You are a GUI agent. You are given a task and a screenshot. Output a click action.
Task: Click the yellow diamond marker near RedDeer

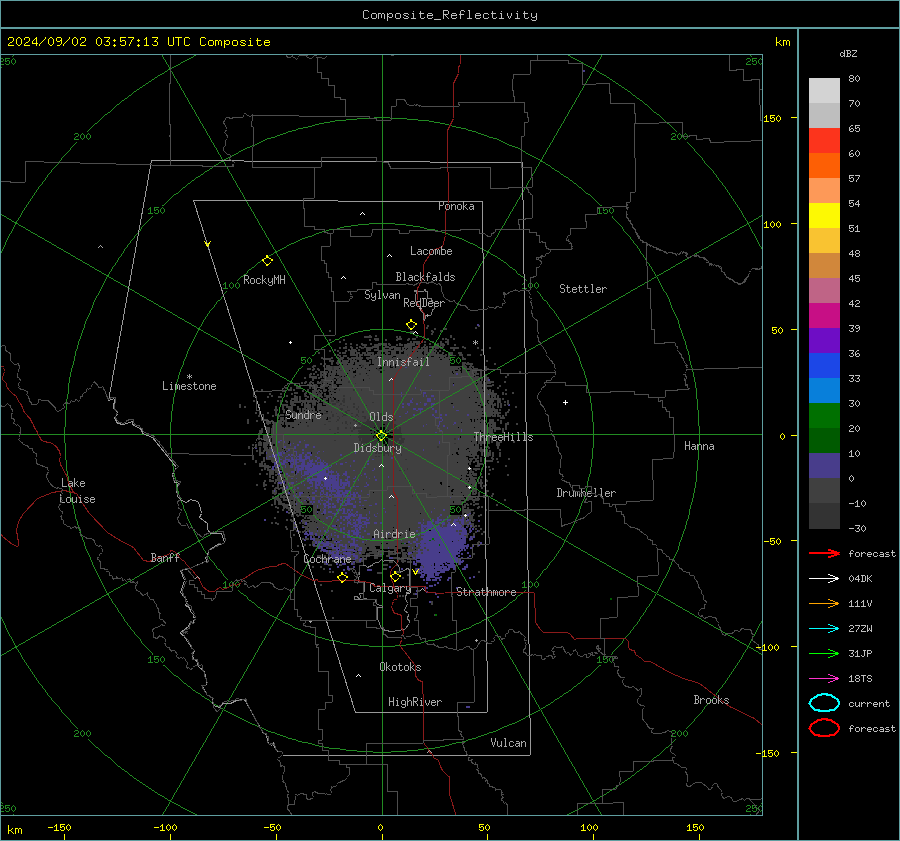(411, 325)
